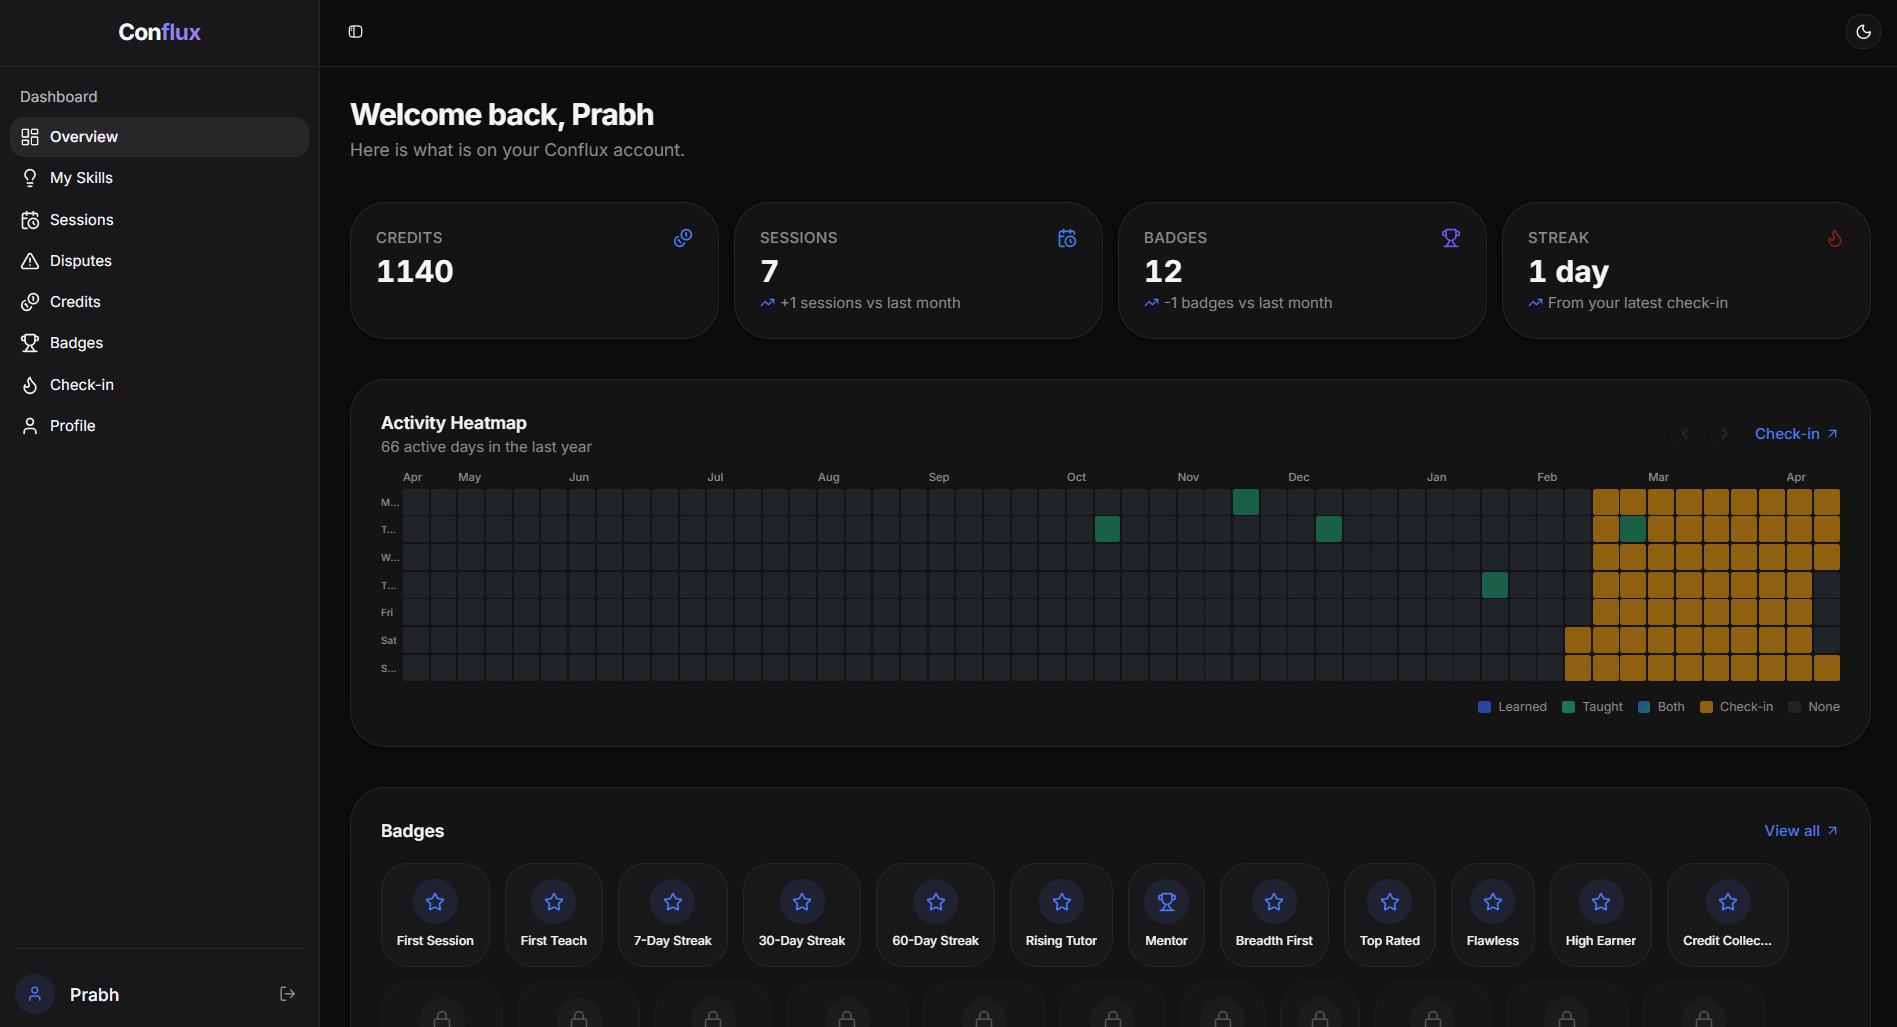Click '-1 badges vs last month' text
The width and height of the screenshot is (1897, 1027).
(x=1248, y=303)
